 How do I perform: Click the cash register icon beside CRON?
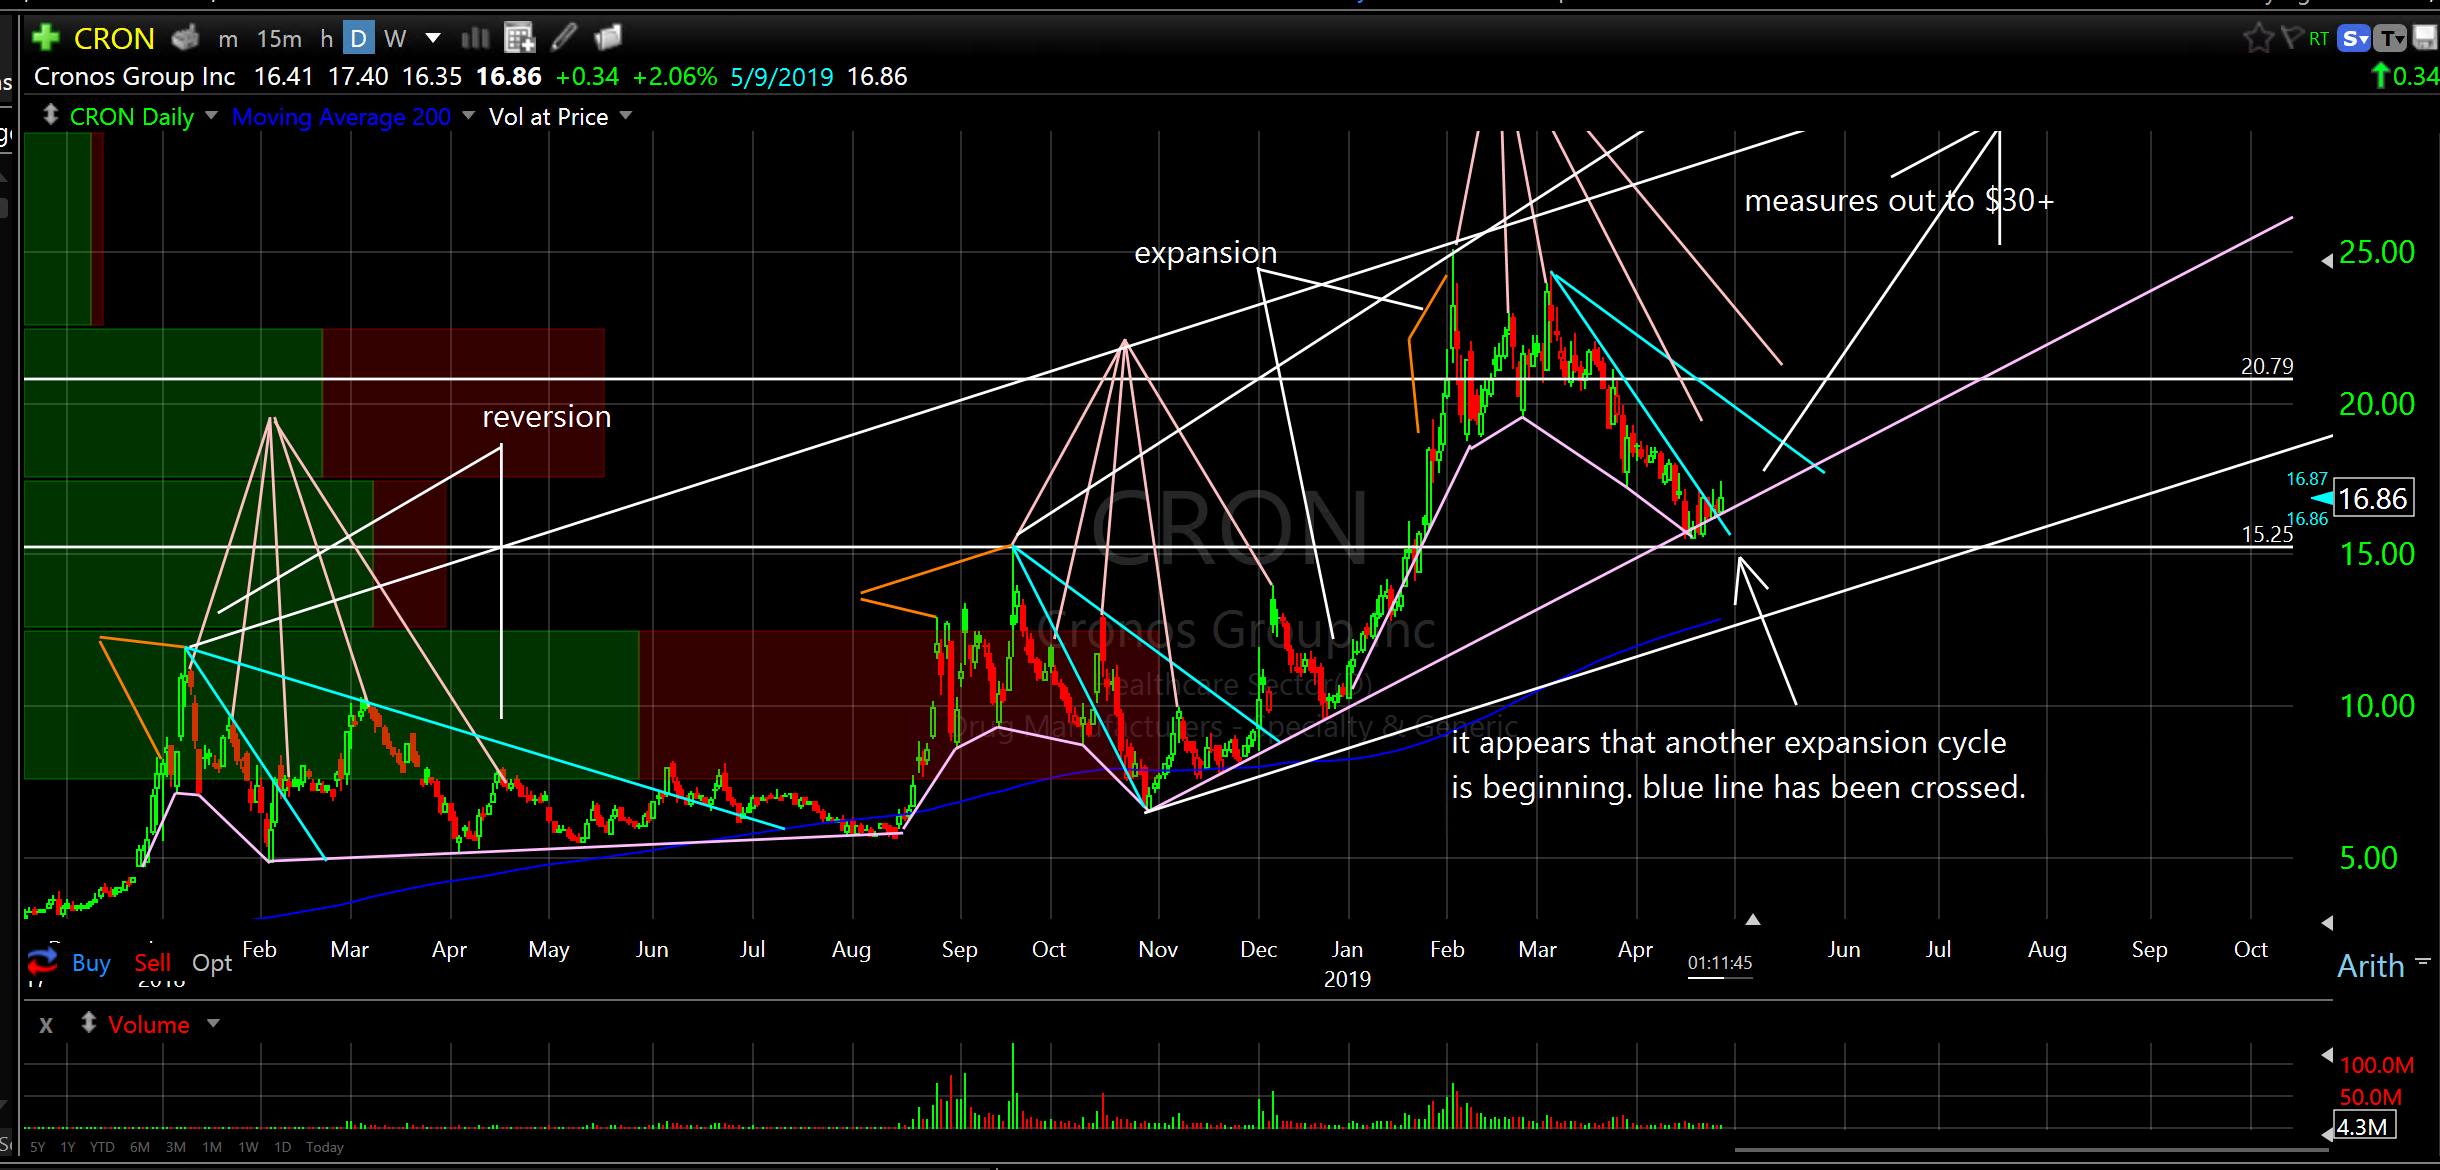[186, 38]
